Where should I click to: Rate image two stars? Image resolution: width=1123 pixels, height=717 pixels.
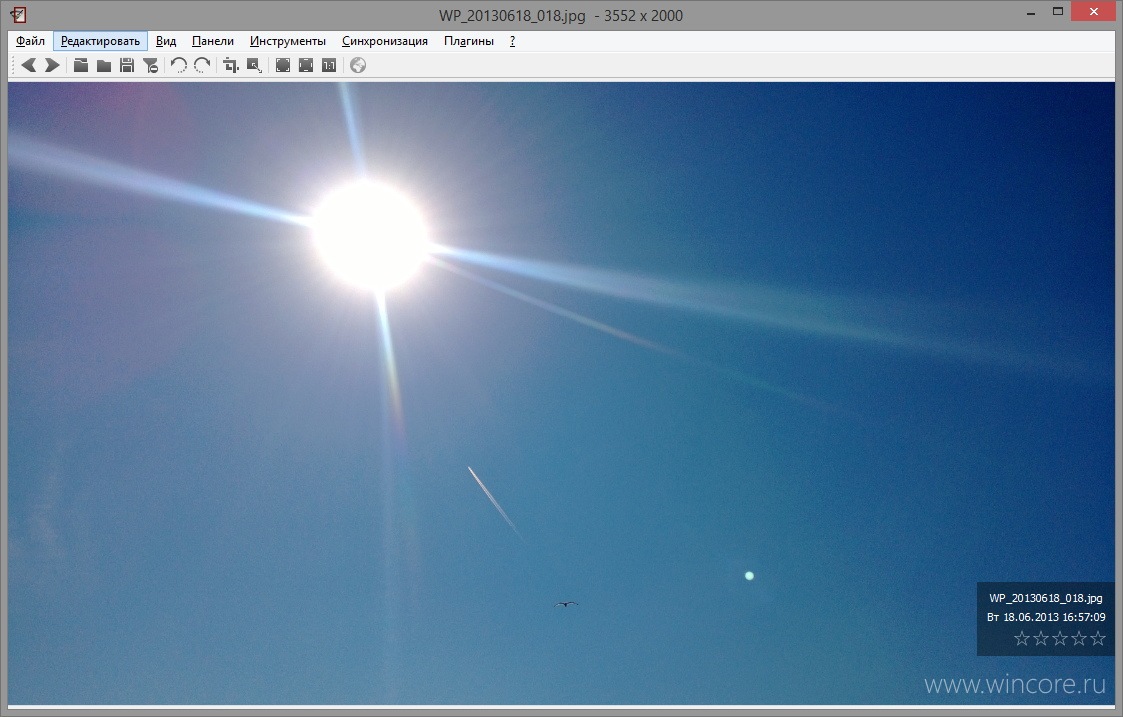click(x=1041, y=638)
